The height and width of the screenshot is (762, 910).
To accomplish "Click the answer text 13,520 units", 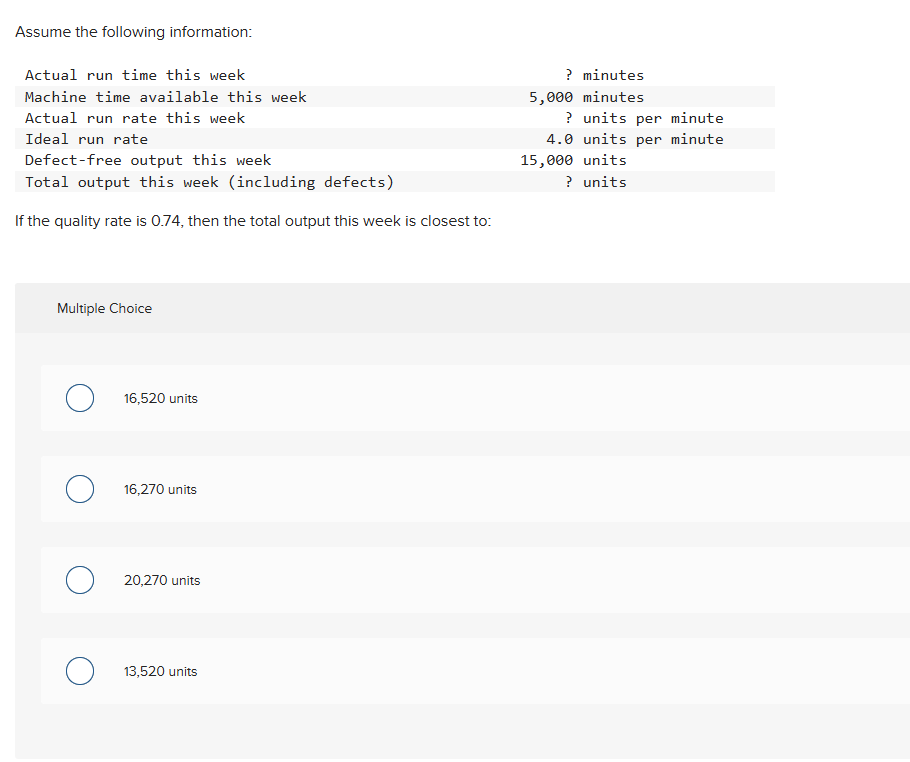I will point(160,671).
